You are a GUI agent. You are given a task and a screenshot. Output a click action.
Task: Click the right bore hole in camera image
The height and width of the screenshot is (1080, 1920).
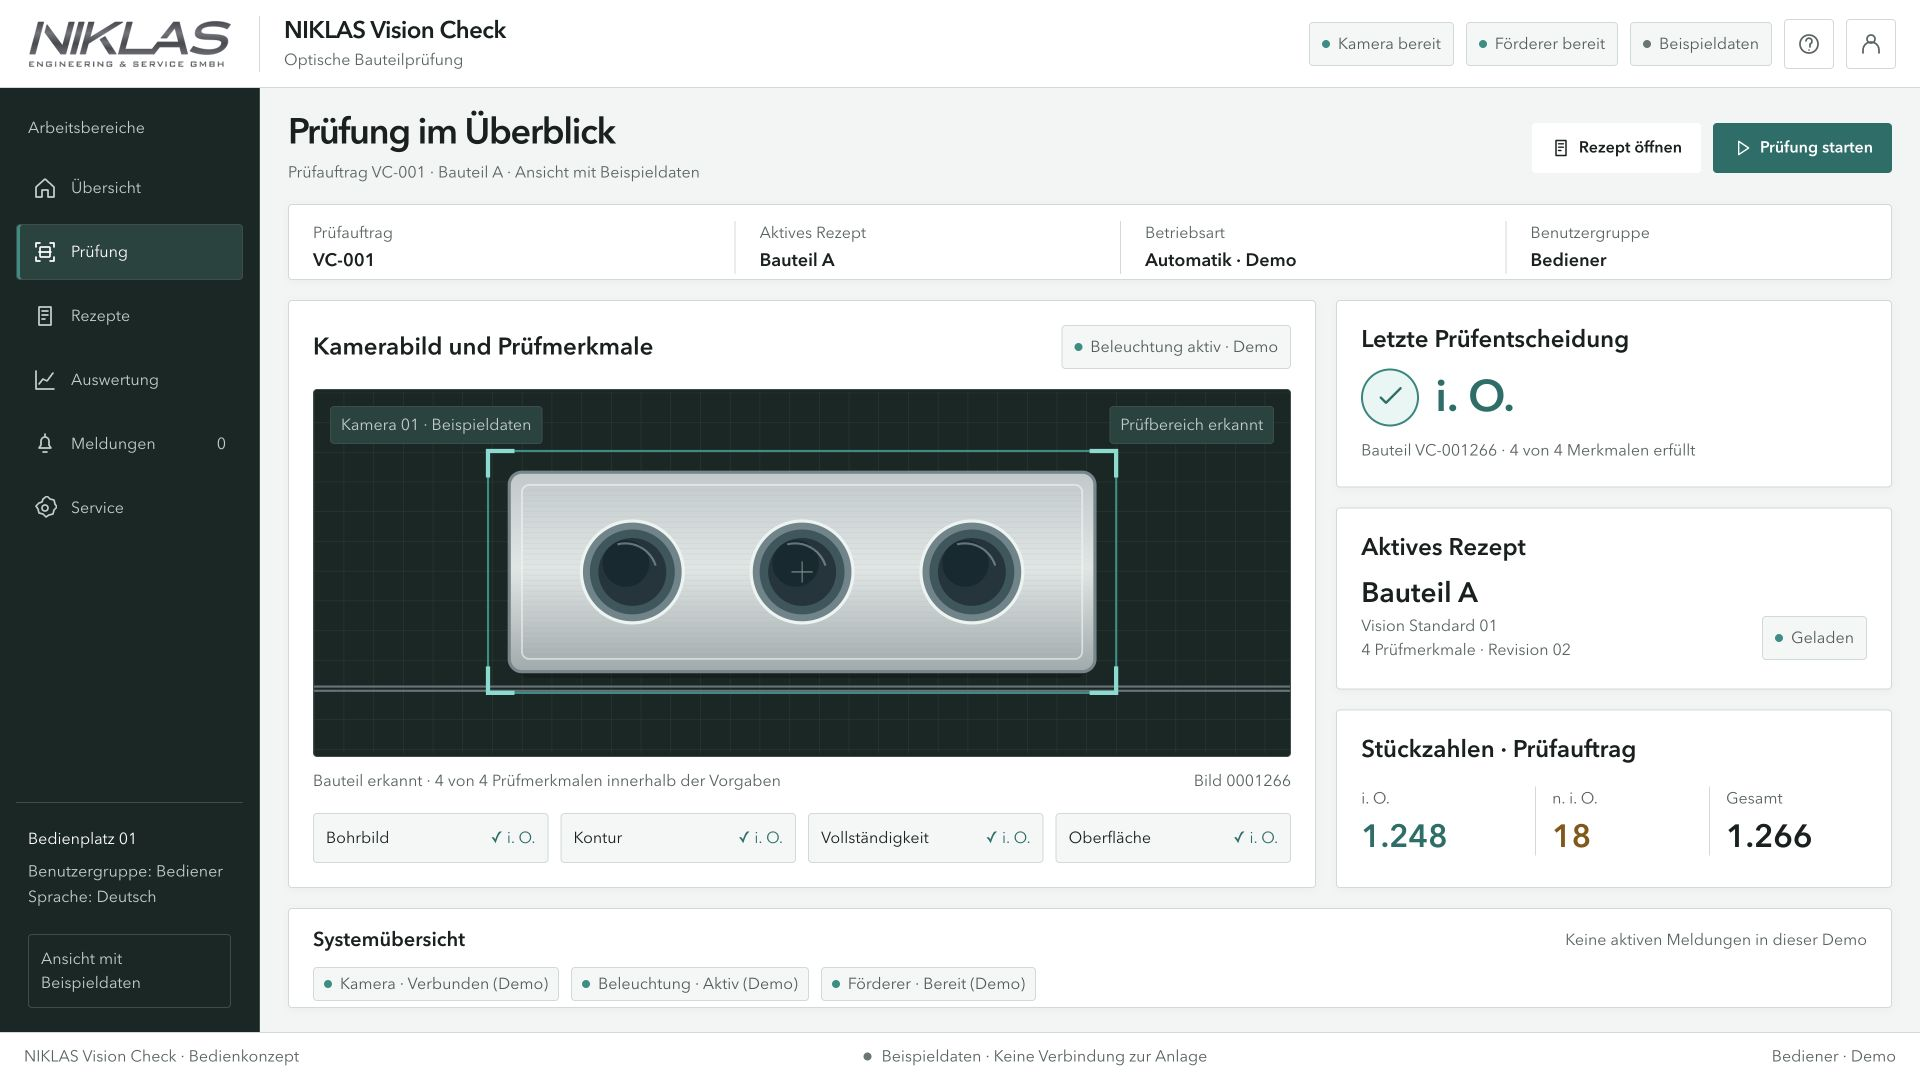[x=971, y=572]
